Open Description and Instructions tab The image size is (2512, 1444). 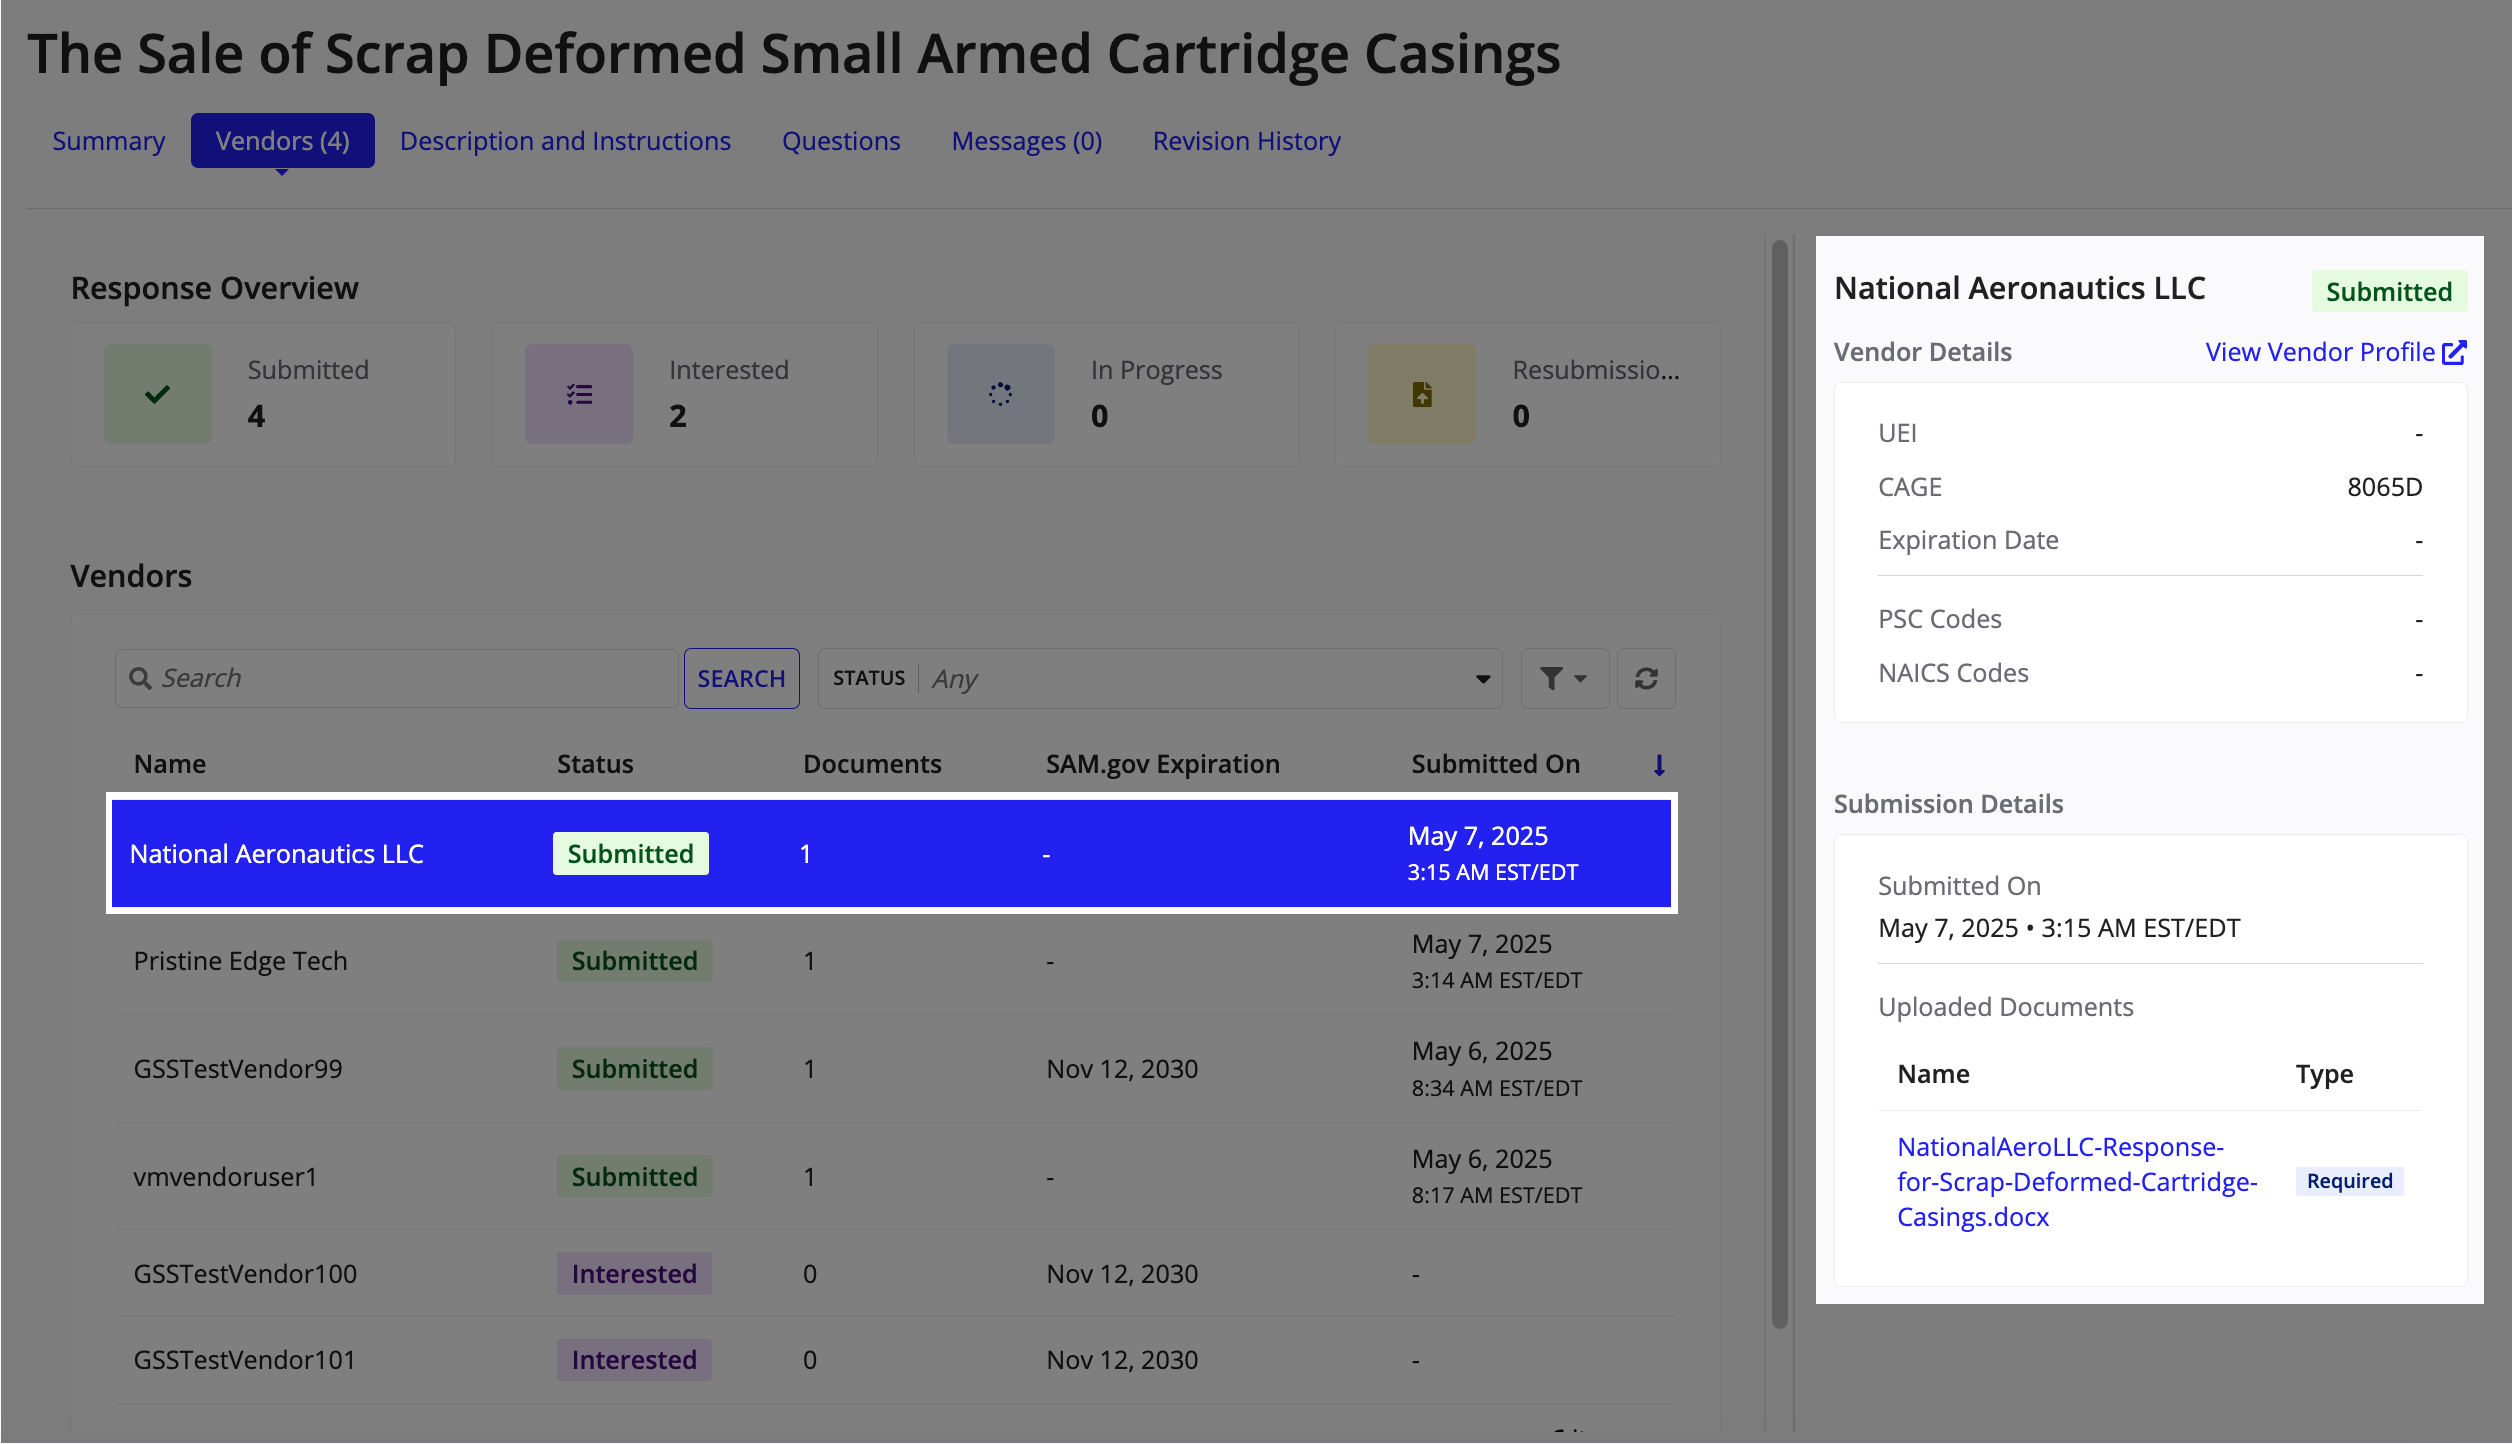click(565, 141)
